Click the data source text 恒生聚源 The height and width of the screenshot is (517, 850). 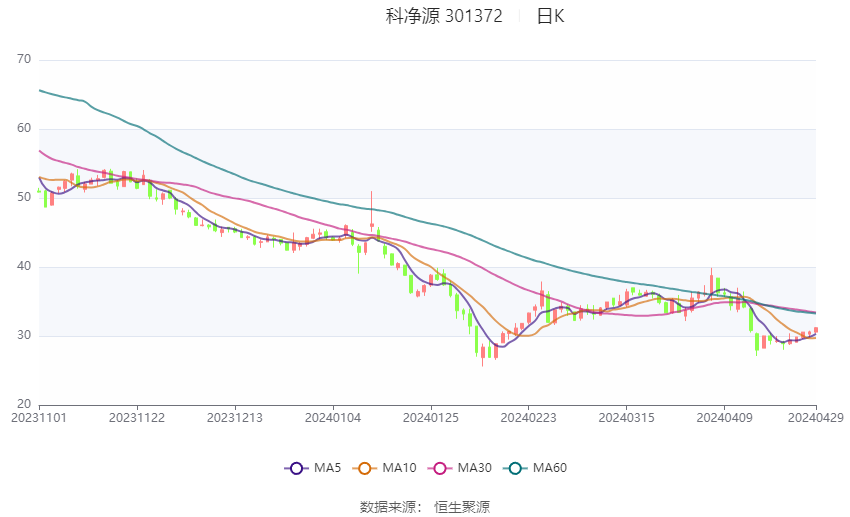pos(462,507)
